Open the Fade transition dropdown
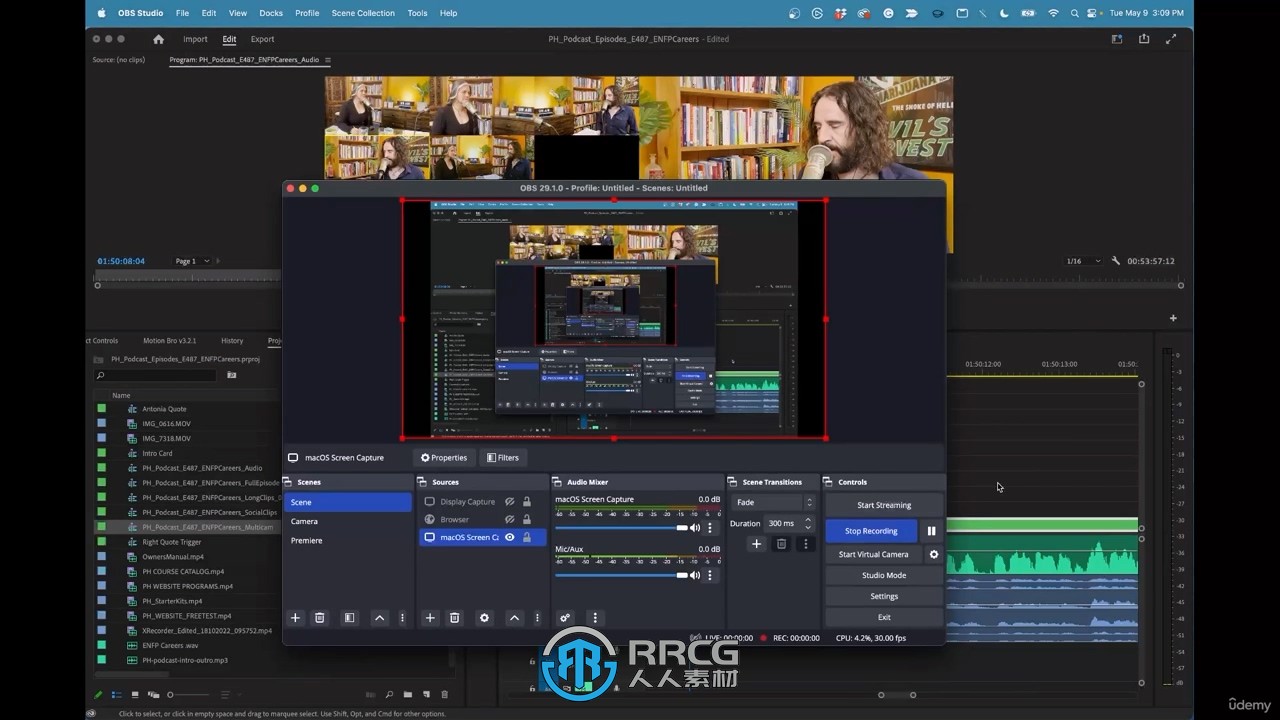The image size is (1280, 720). 773,502
